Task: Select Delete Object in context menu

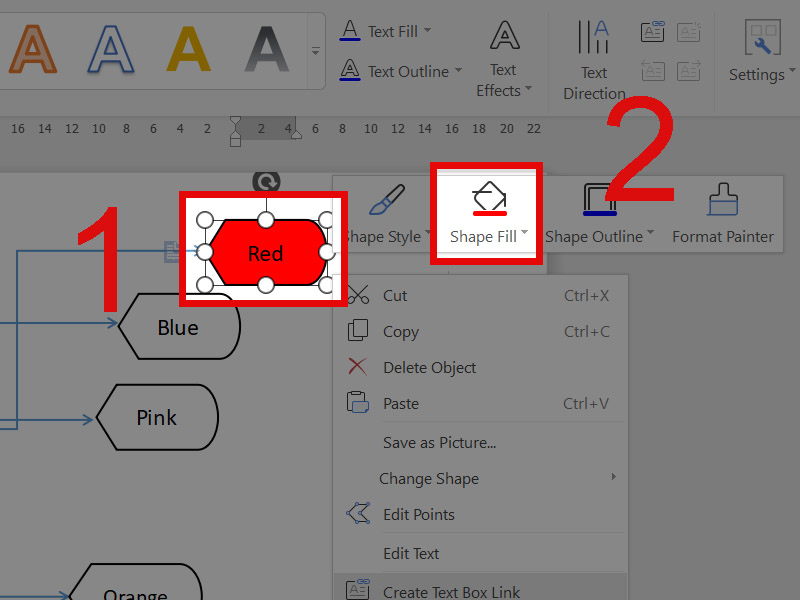Action: [429, 367]
